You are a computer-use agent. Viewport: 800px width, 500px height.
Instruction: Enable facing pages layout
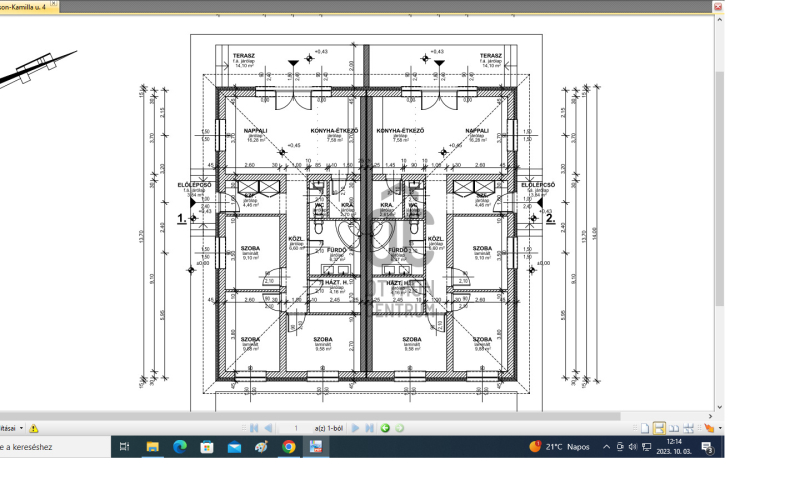click(x=673, y=428)
